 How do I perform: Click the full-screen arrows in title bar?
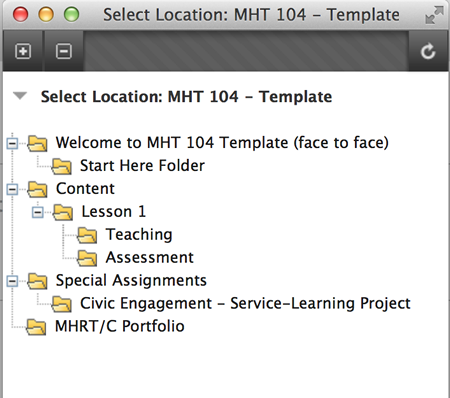(x=434, y=15)
